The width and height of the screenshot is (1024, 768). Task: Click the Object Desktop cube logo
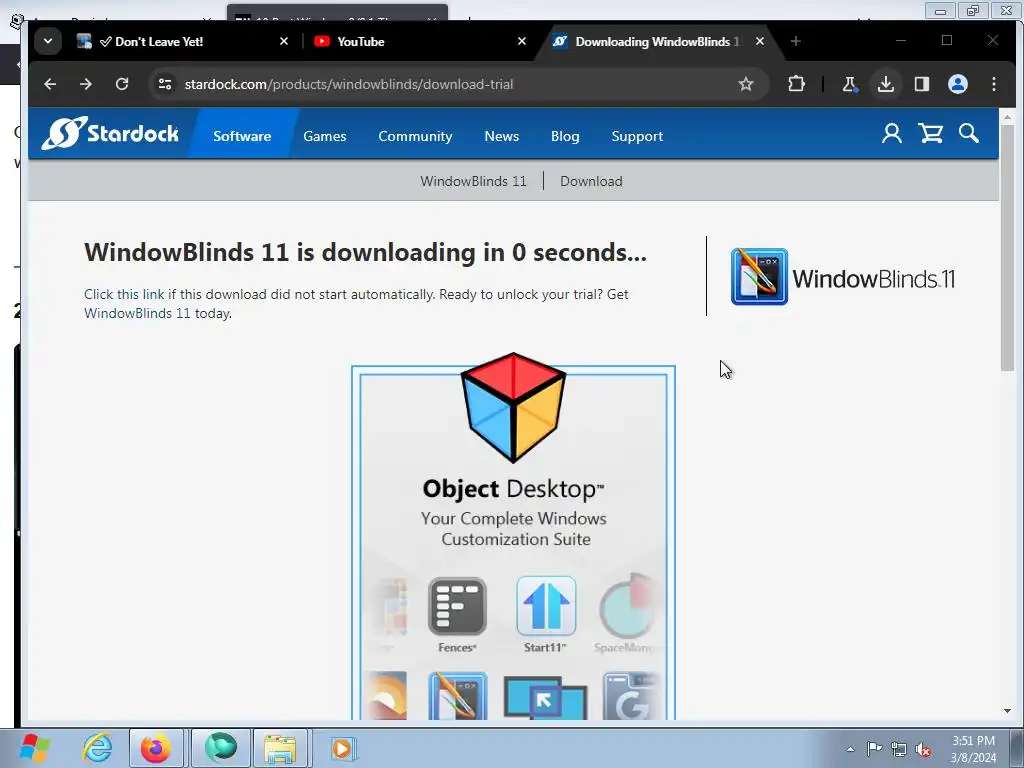tap(513, 407)
